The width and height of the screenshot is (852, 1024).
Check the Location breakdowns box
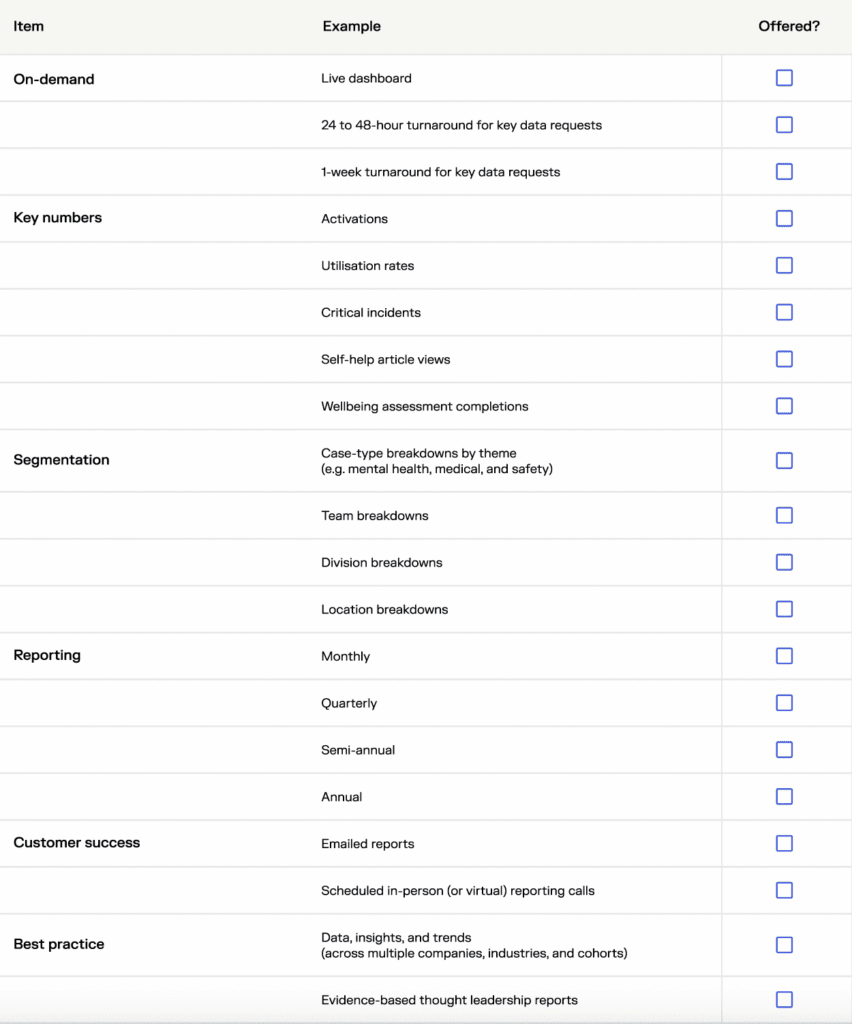[784, 609]
